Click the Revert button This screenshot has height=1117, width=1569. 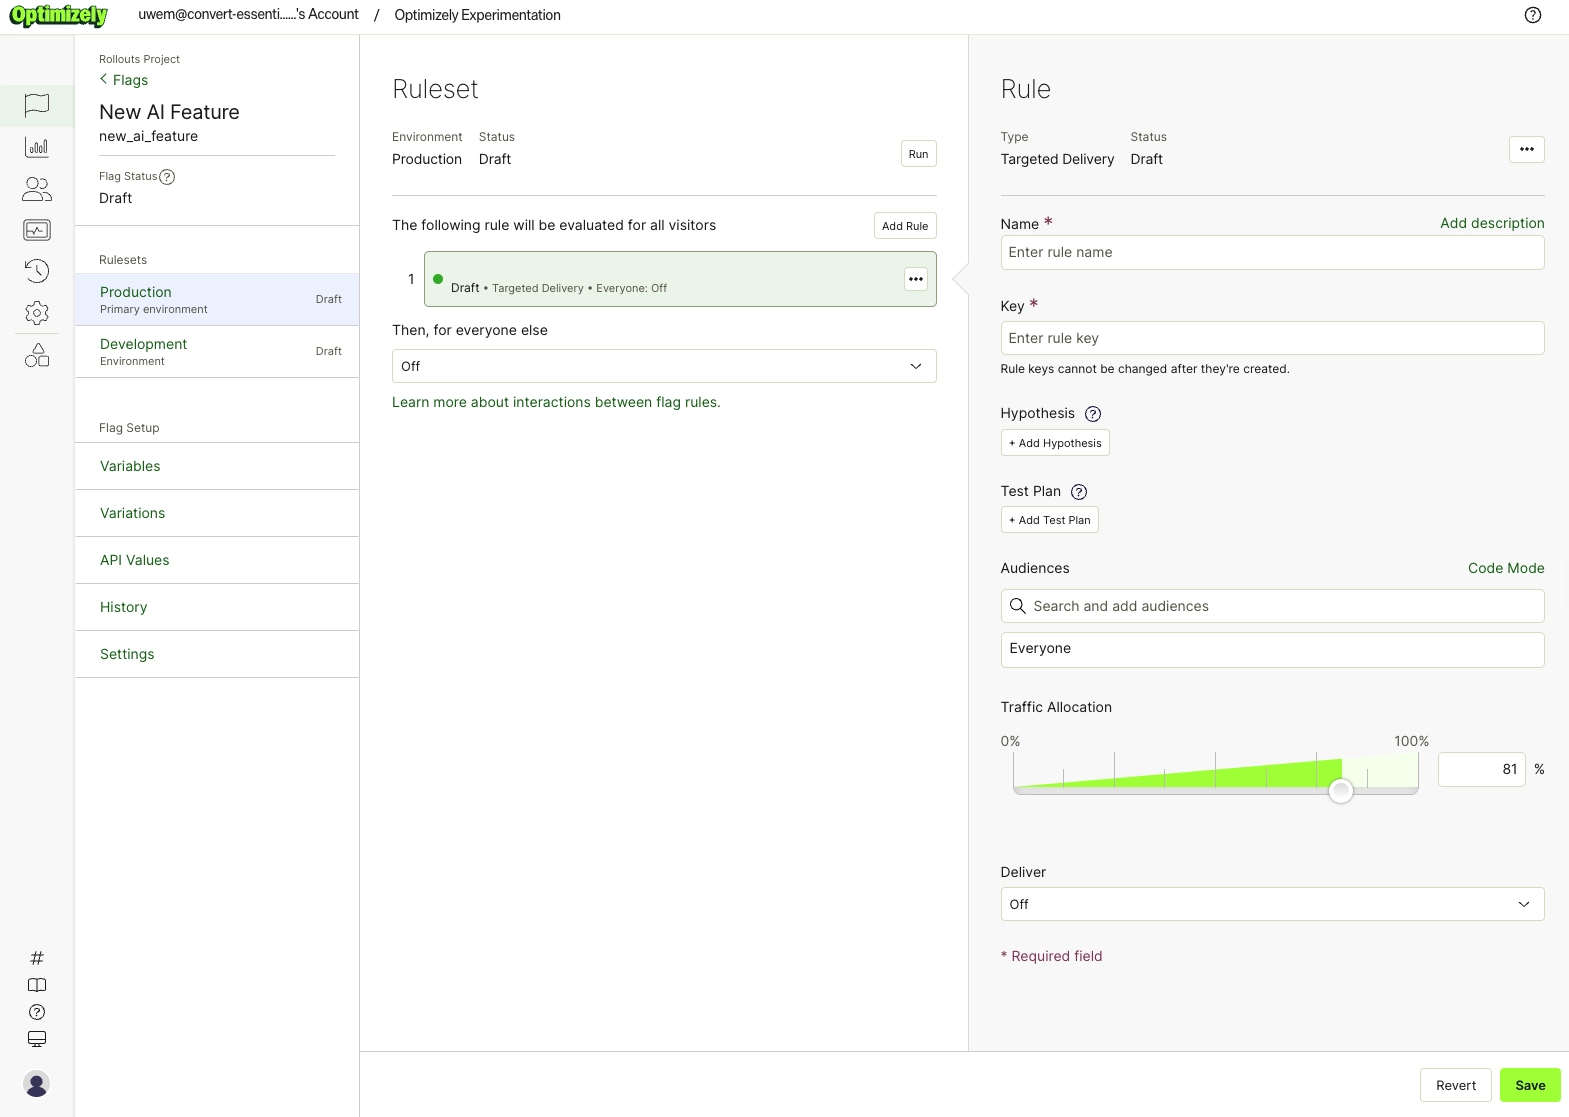point(1455,1085)
